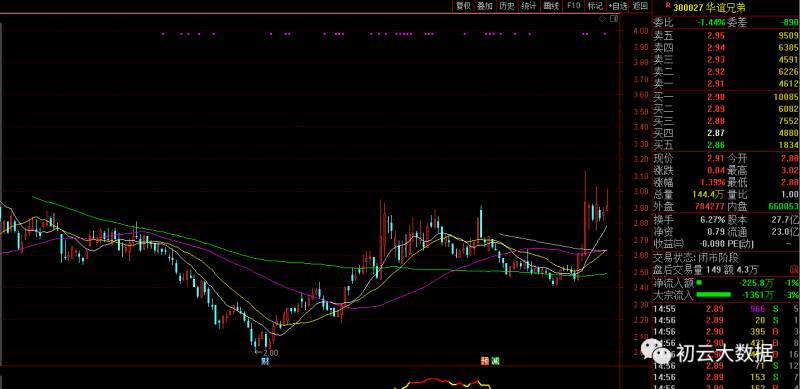Click the orange 预 forecast marker icon
The height and width of the screenshot is (389, 800).
coord(485,361)
